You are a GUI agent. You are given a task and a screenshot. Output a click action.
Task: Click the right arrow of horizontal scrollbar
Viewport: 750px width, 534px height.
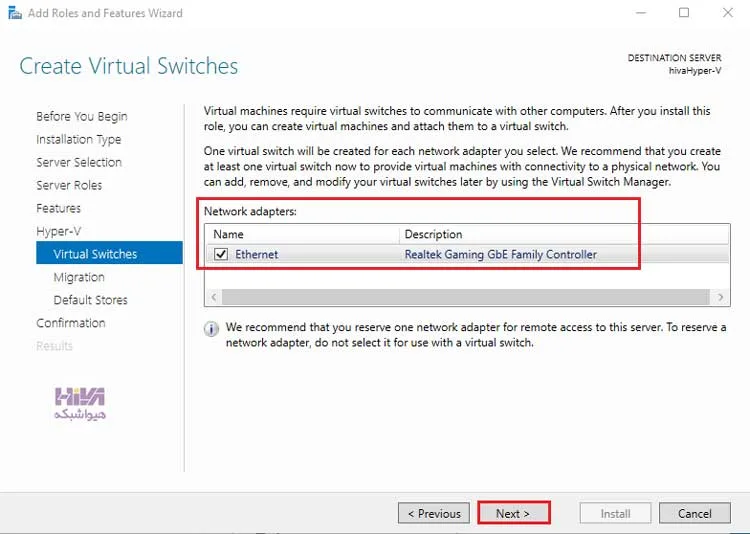coord(720,297)
